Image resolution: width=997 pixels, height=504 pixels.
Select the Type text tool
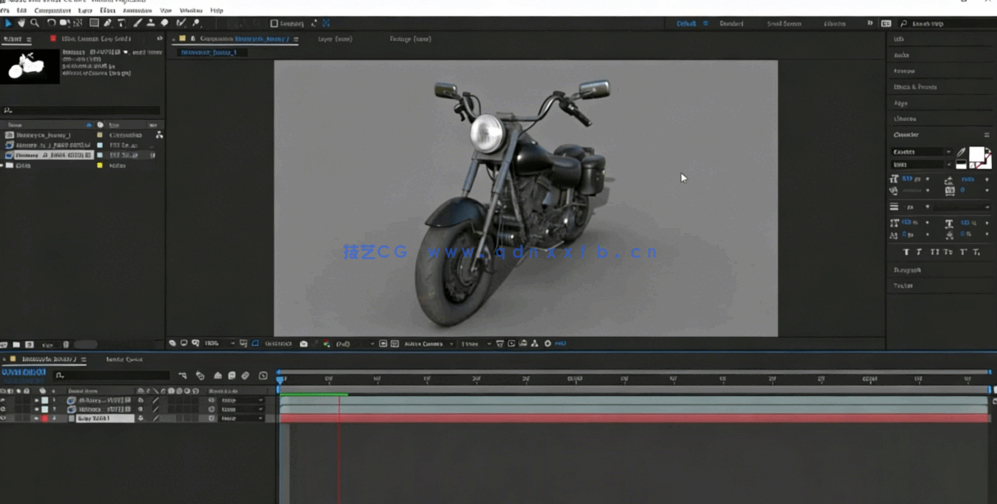[122, 23]
